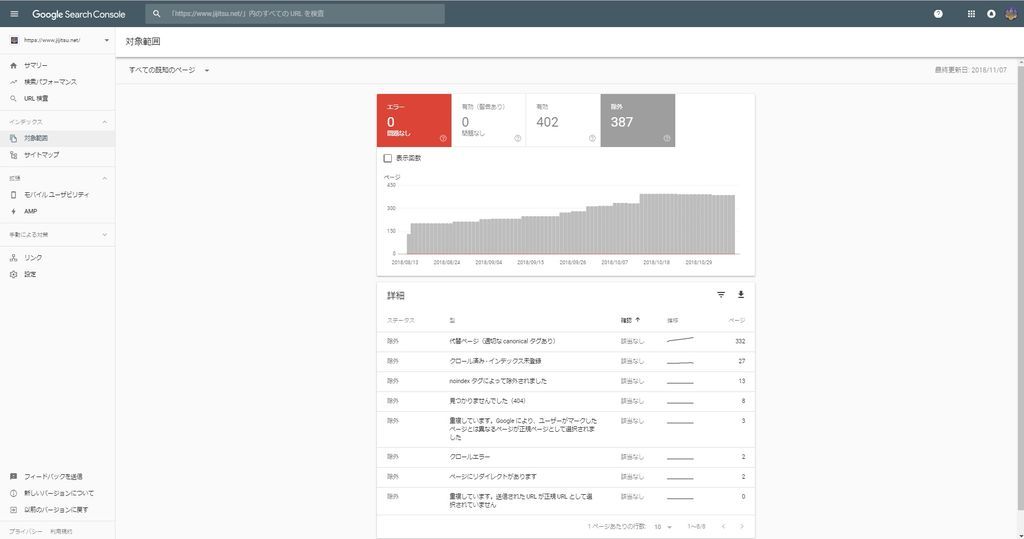Open row 見つかりませんでした (404)

(566, 401)
